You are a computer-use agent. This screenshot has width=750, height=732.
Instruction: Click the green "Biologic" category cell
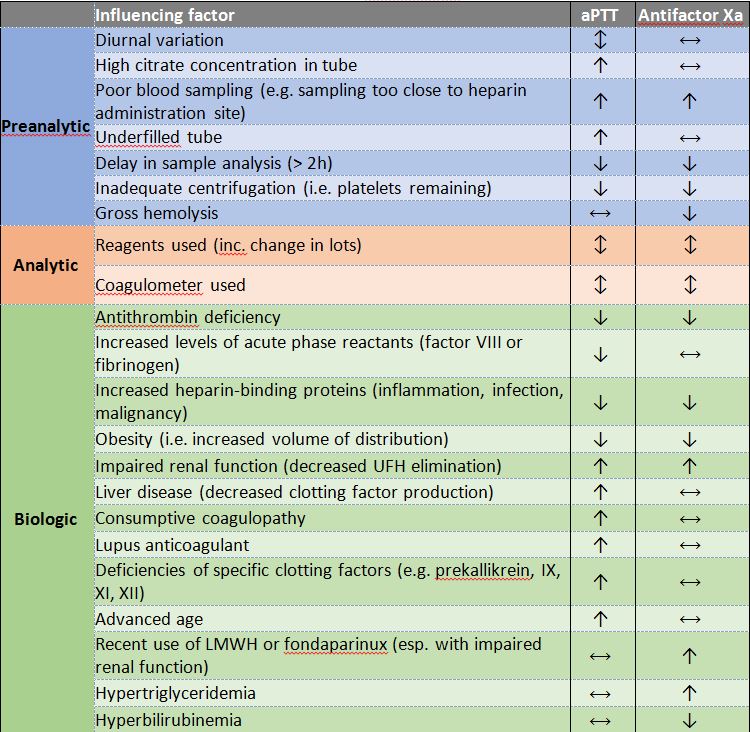pyautogui.click(x=46, y=519)
